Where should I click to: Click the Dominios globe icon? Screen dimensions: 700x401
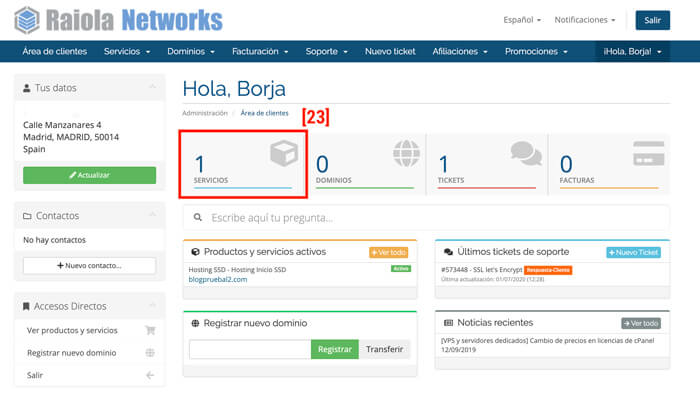(406, 153)
